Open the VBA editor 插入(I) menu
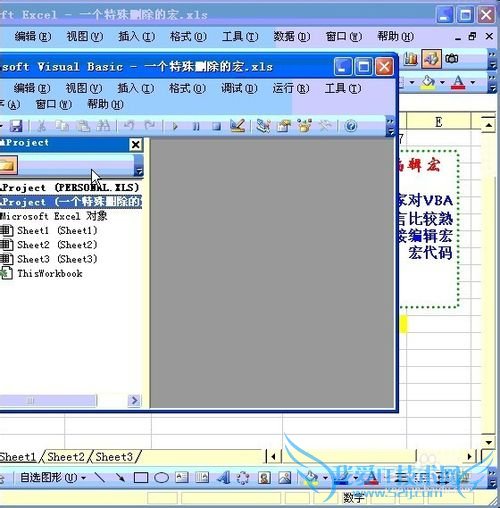The width and height of the screenshot is (500, 508). pos(136,88)
